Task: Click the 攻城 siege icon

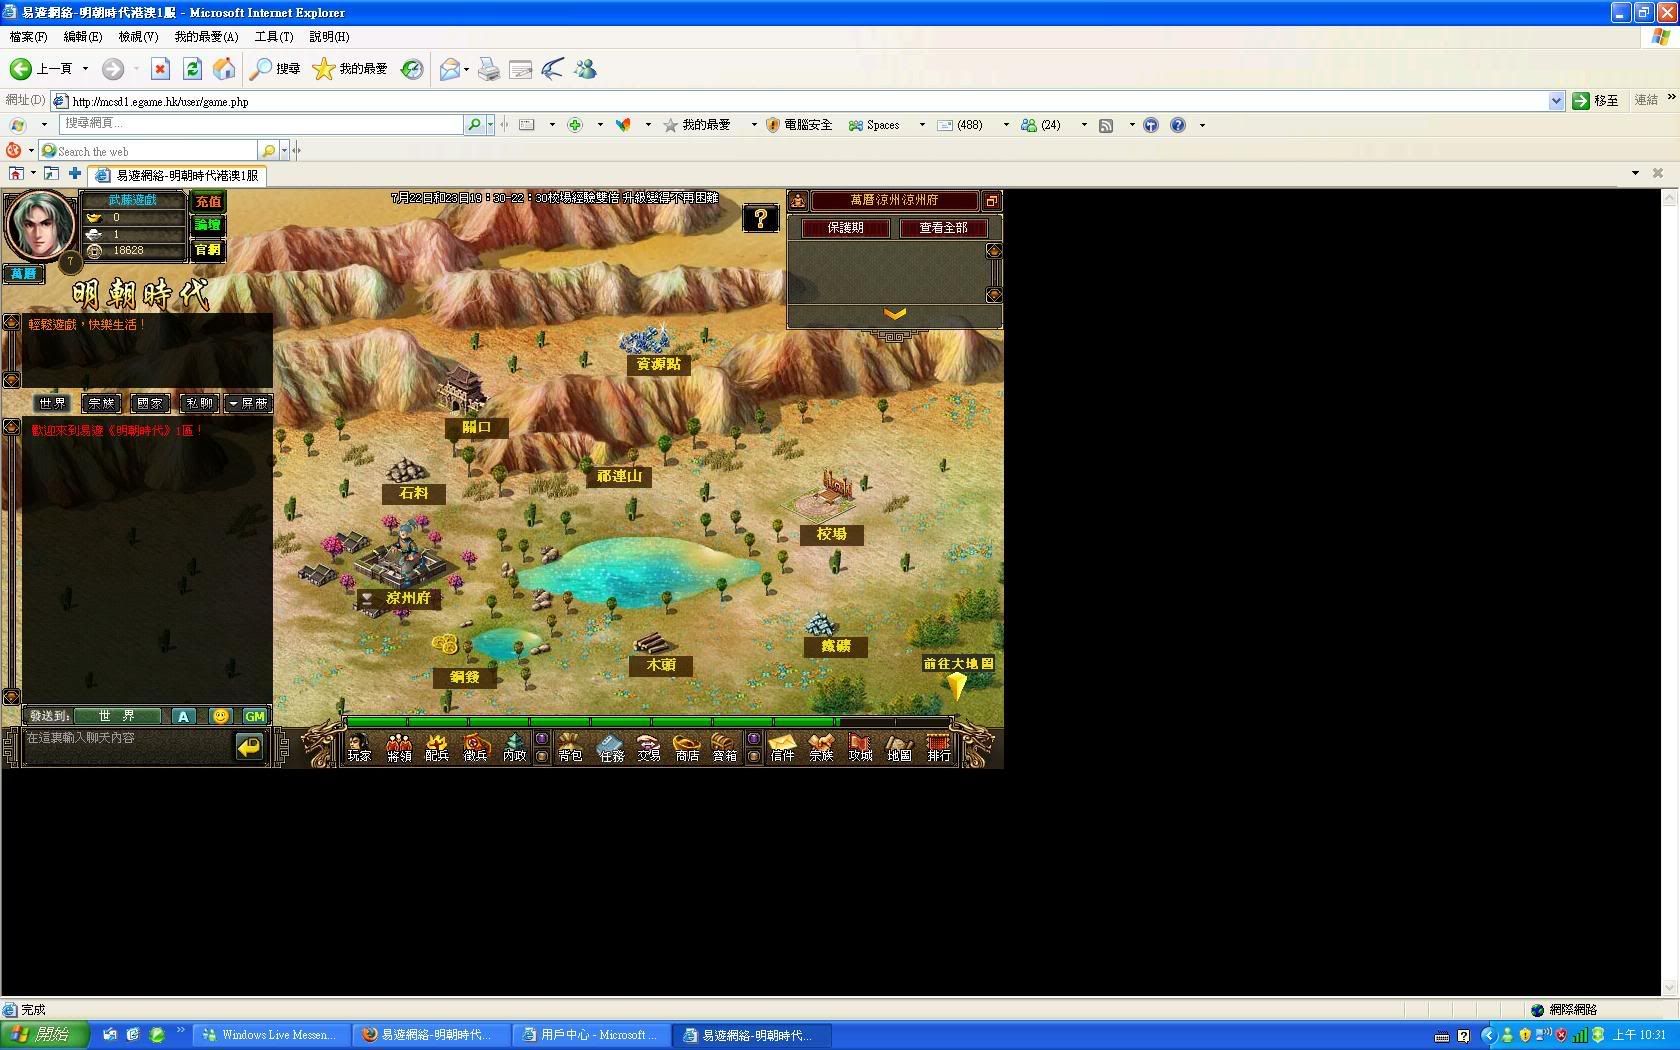Action: pyautogui.click(x=860, y=747)
